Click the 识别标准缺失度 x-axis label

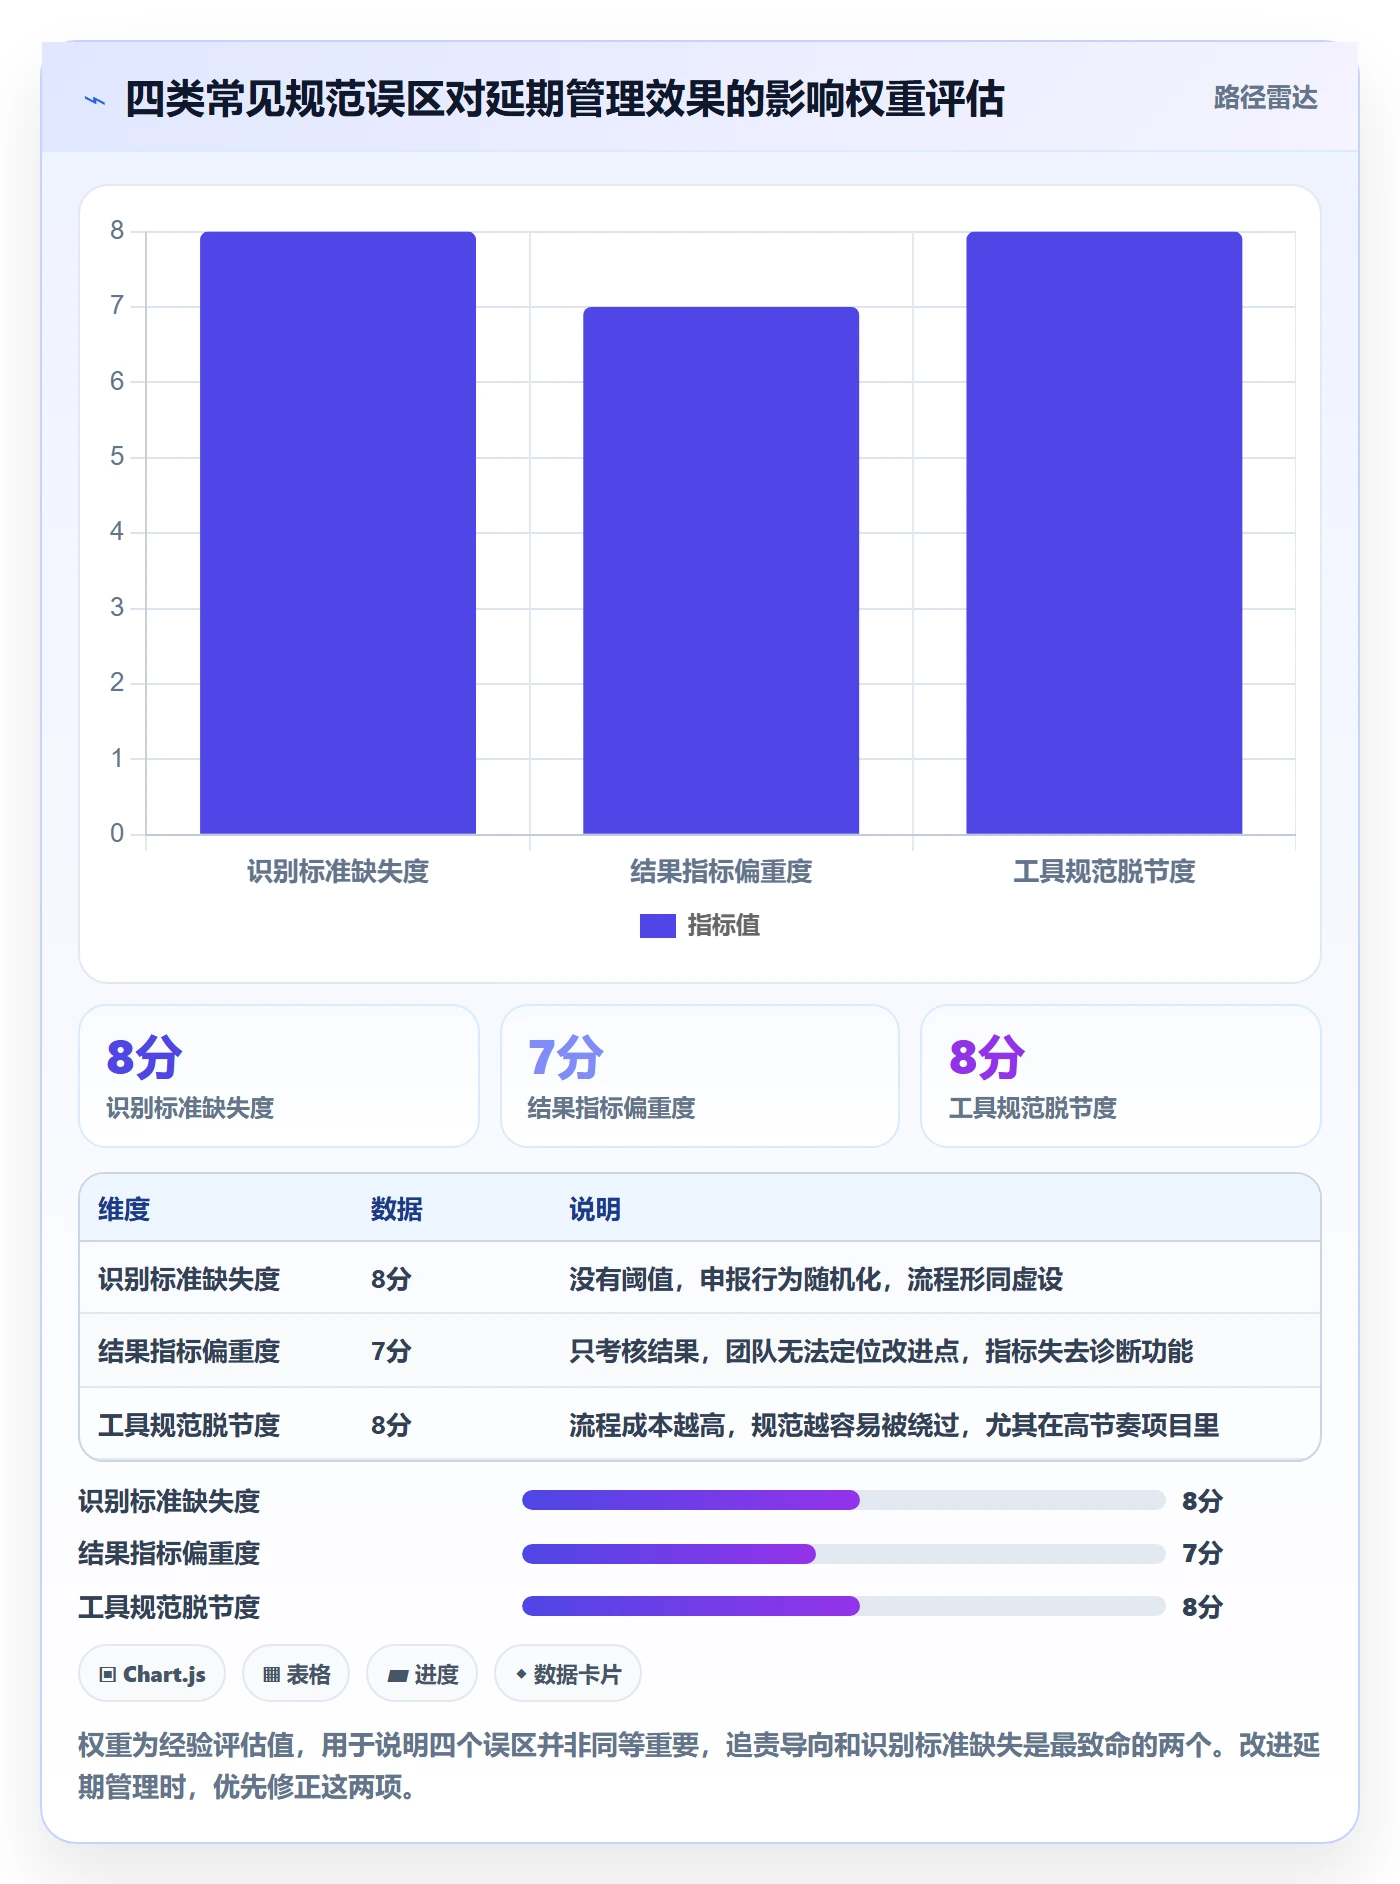tap(338, 872)
